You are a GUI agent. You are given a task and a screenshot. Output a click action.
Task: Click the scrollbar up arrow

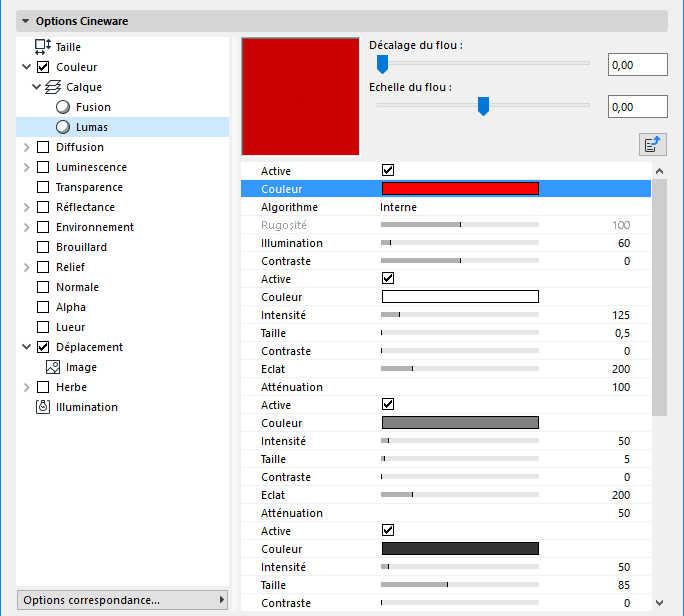point(660,171)
